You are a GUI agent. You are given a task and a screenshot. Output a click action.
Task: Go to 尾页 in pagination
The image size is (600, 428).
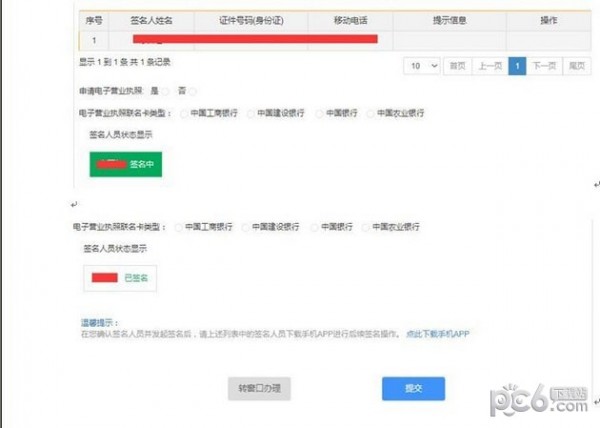577,66
